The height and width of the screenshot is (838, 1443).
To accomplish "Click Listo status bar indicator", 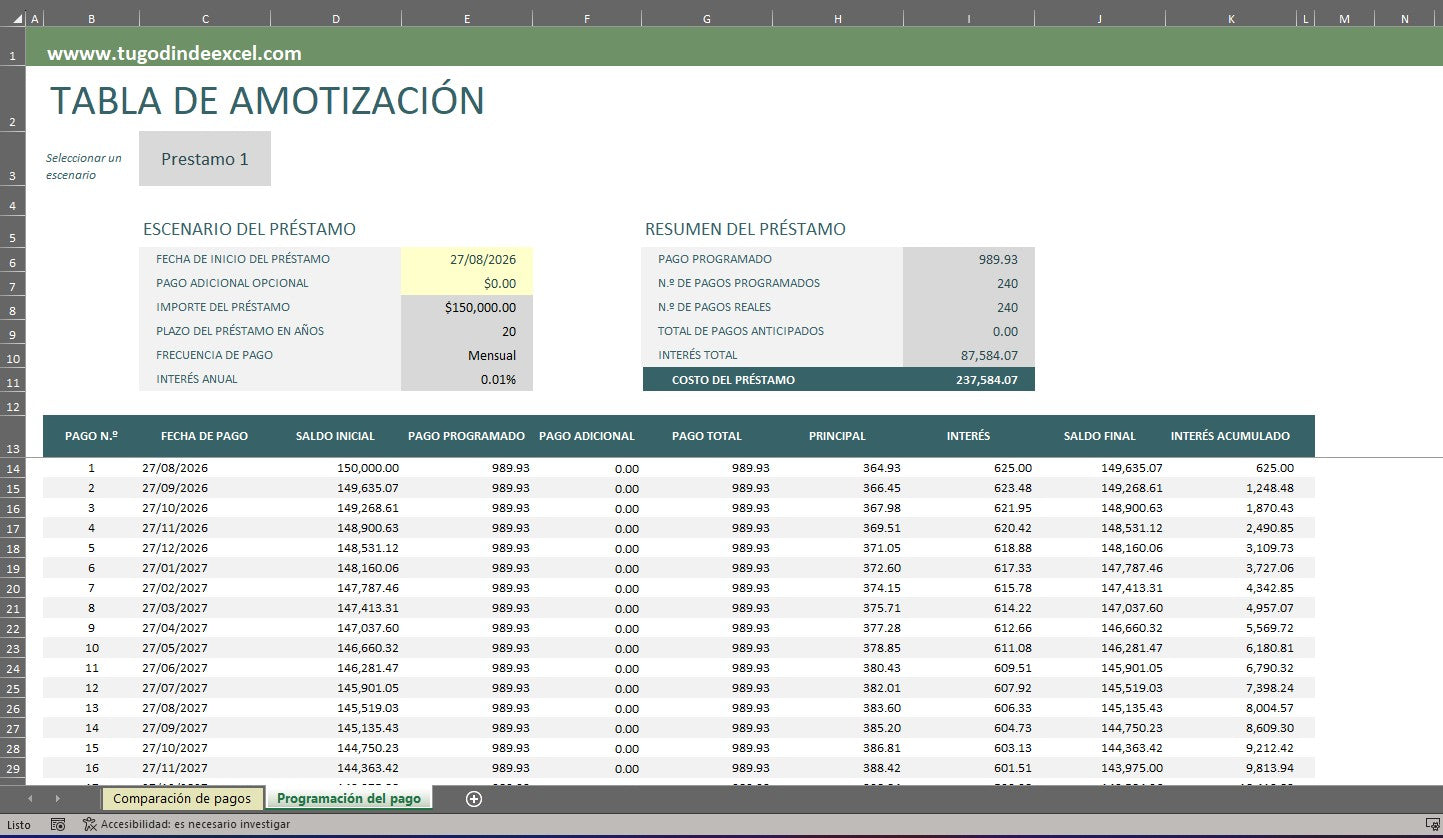I will [x=18, y=825].
